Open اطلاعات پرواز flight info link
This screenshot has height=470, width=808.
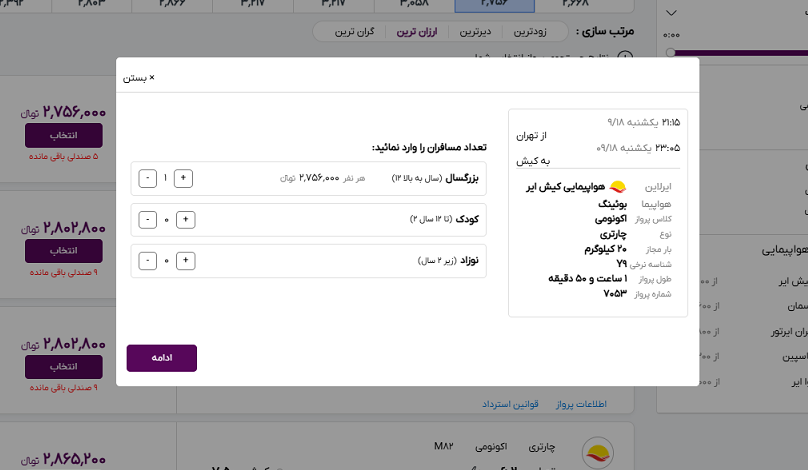click(x=581, y=404)
